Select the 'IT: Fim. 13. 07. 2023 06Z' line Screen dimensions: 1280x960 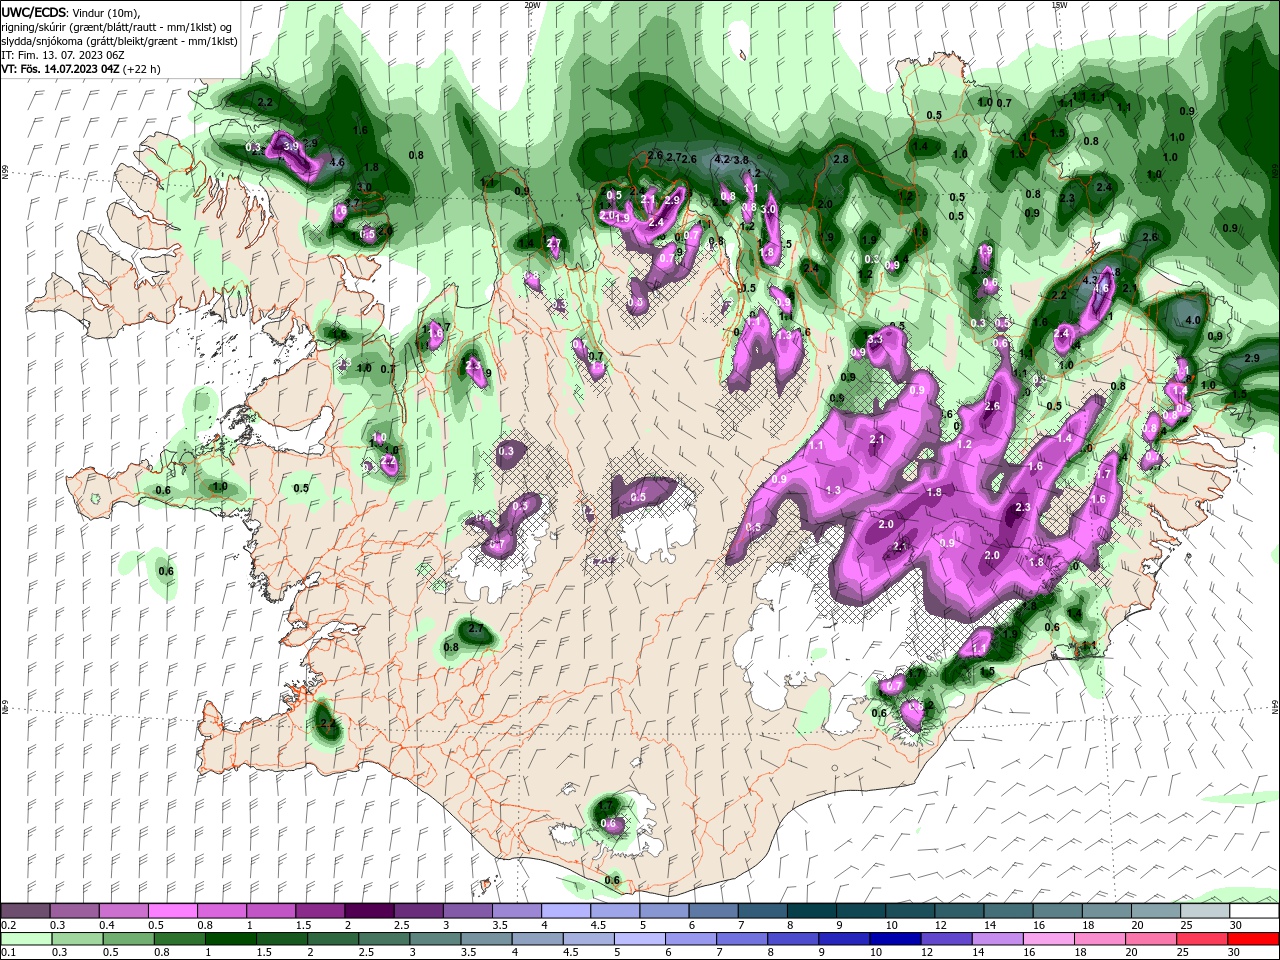click(x=62, y=54)
